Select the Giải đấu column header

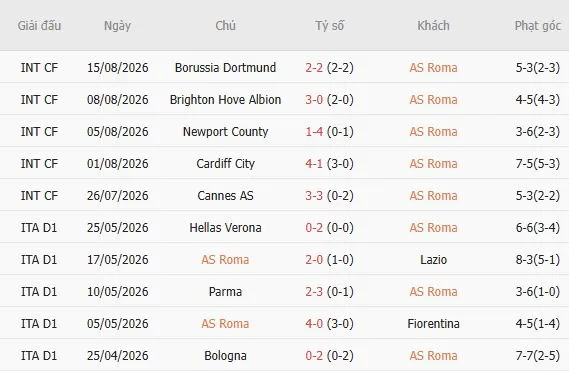(39, 26)
